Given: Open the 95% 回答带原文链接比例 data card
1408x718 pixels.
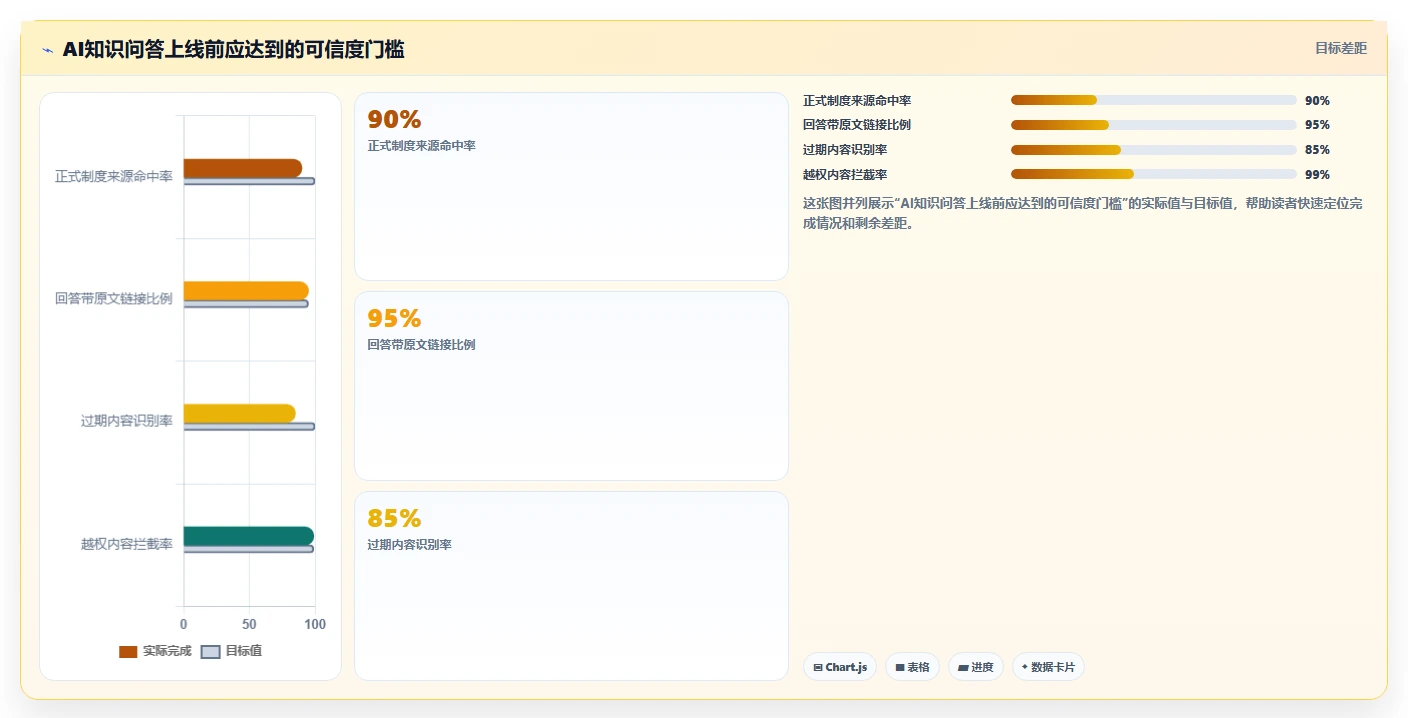Looking at the screenshot, I should tap(571, 386).
